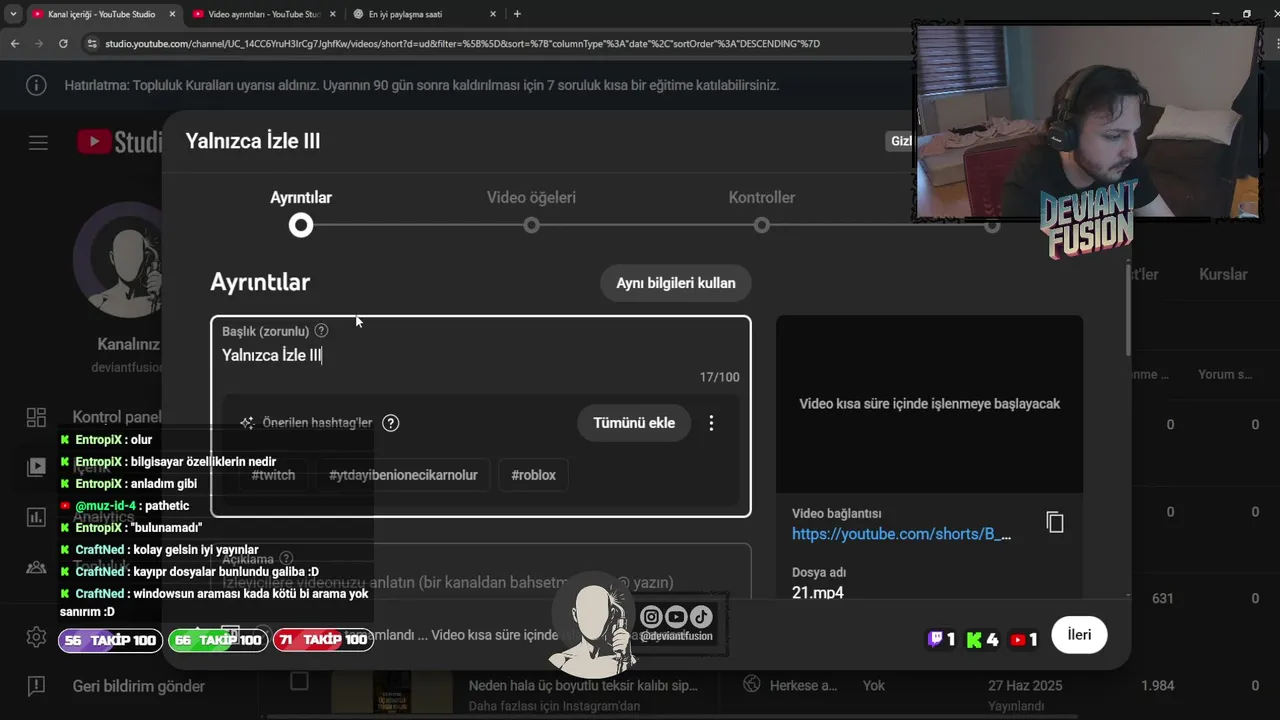
Task: Go to the Ayrıntılar step
Action: tap(301, 212)
